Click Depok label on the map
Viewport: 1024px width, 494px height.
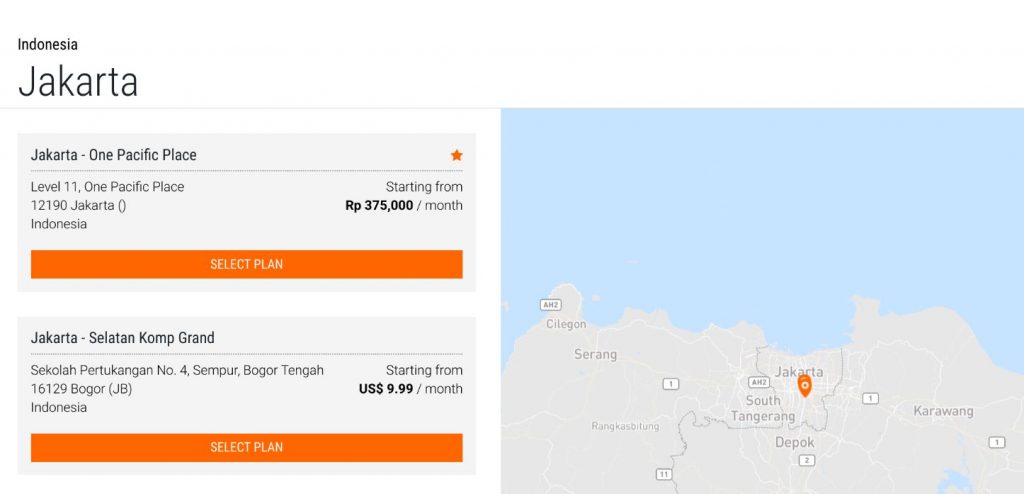coord(795,442)
